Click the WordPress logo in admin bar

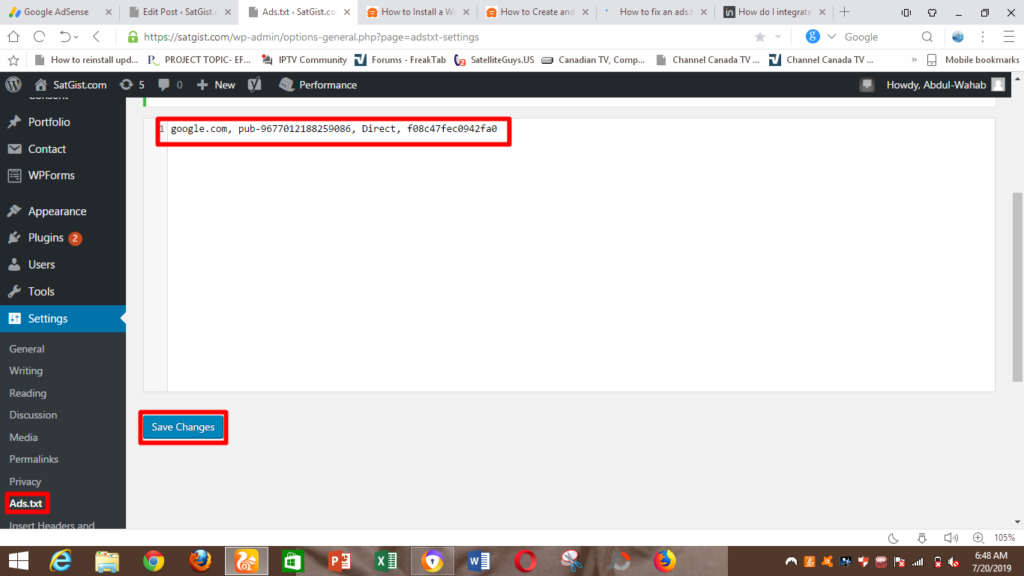14,85
